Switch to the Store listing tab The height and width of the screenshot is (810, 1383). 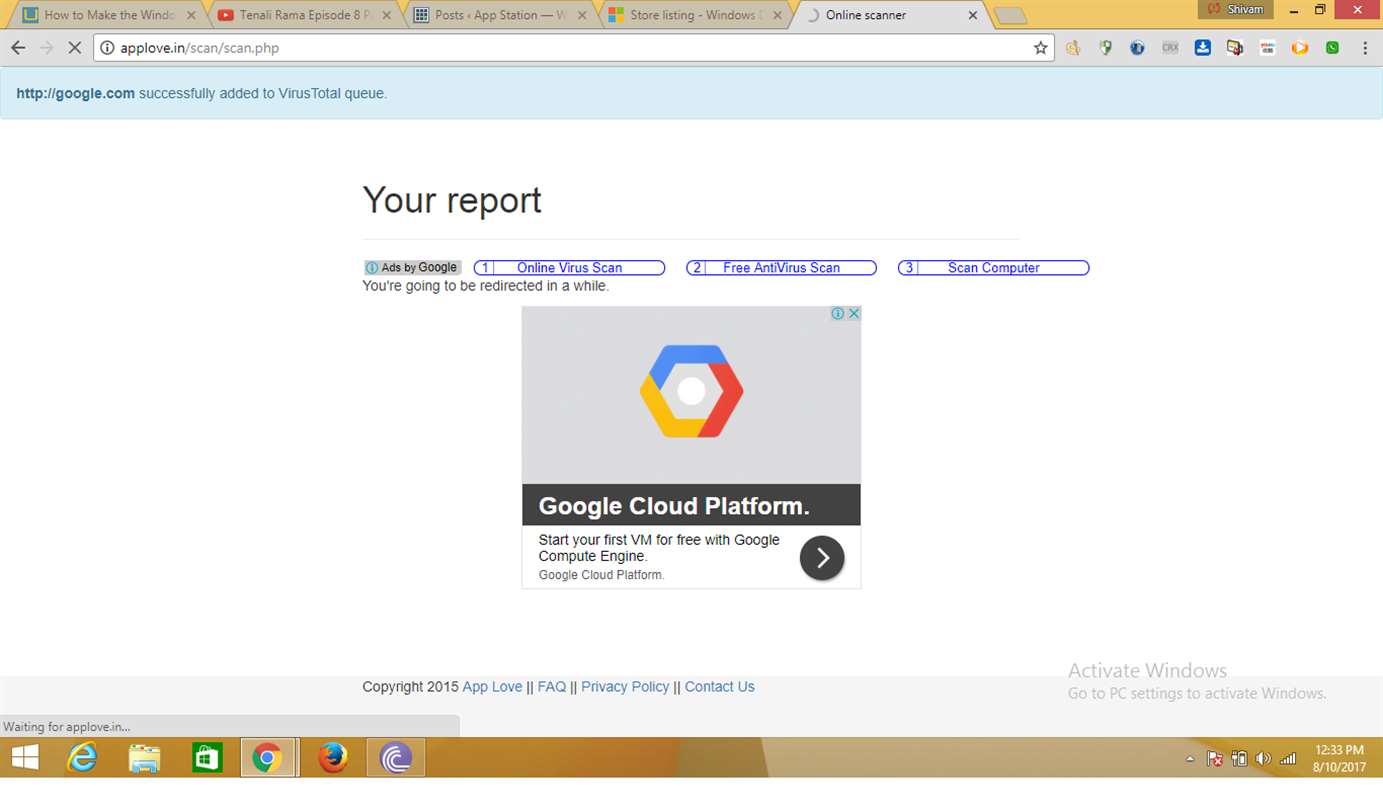[x=695, y=15]
